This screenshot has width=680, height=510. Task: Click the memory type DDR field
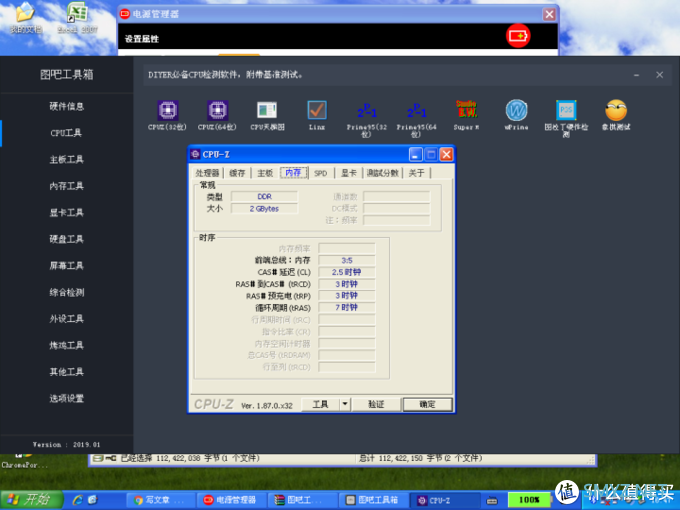point(265,196)
